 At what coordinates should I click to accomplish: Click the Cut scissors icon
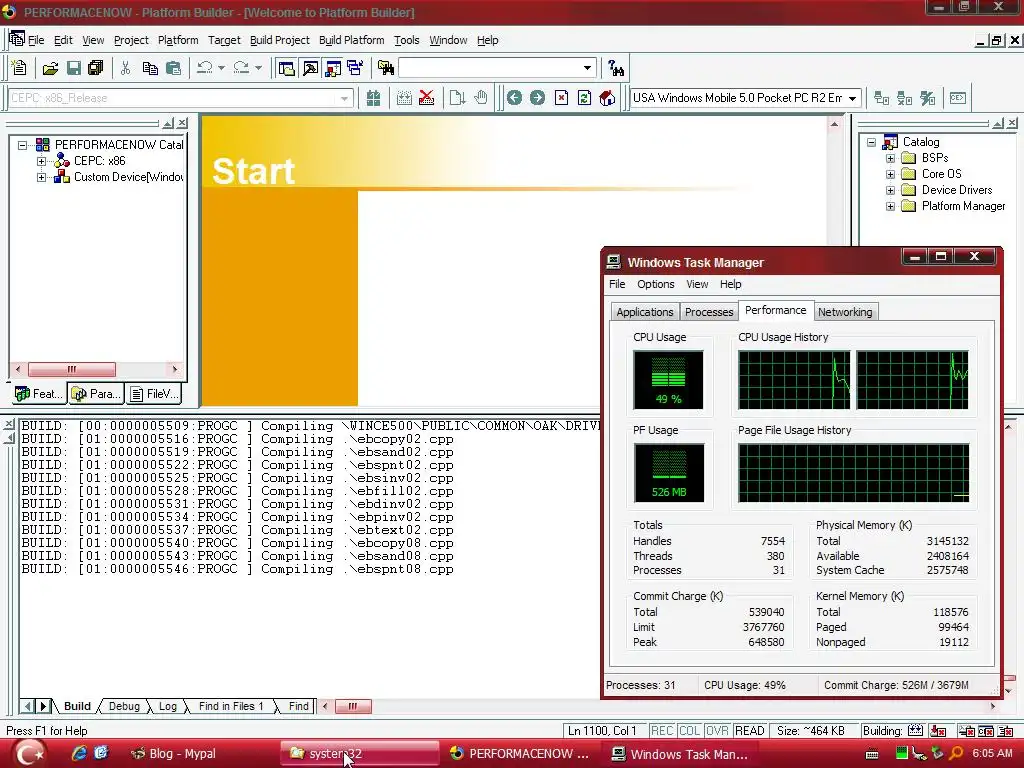coord(125,68)
